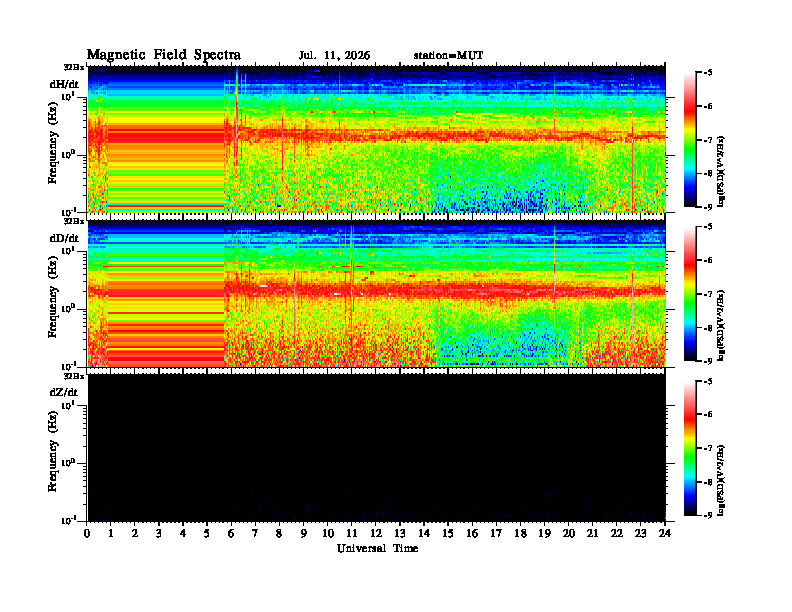Click log(PSD) label beside dZ/dt color scale
The height and width of the screenshot is (612, 792).
coord(722,479)
